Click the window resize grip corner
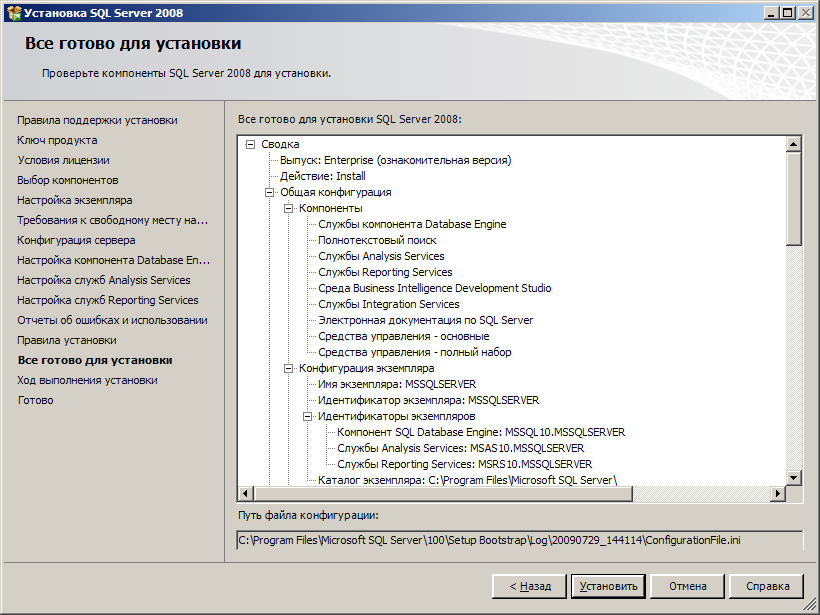The width and height of the screenshot is (820, 615). pos(810,606)
